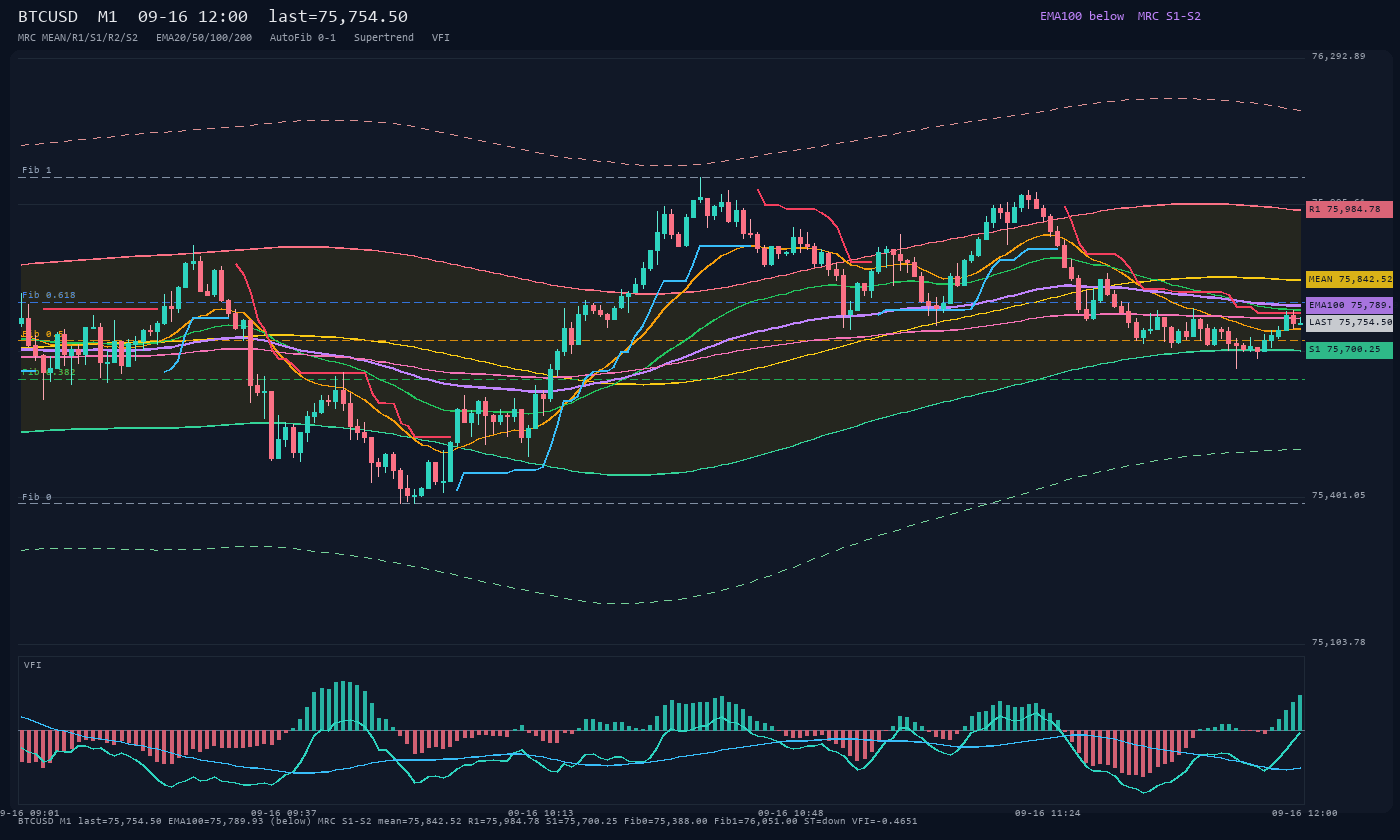Click 'EMA100 below' status at top right

click(x=1082, y=16)
